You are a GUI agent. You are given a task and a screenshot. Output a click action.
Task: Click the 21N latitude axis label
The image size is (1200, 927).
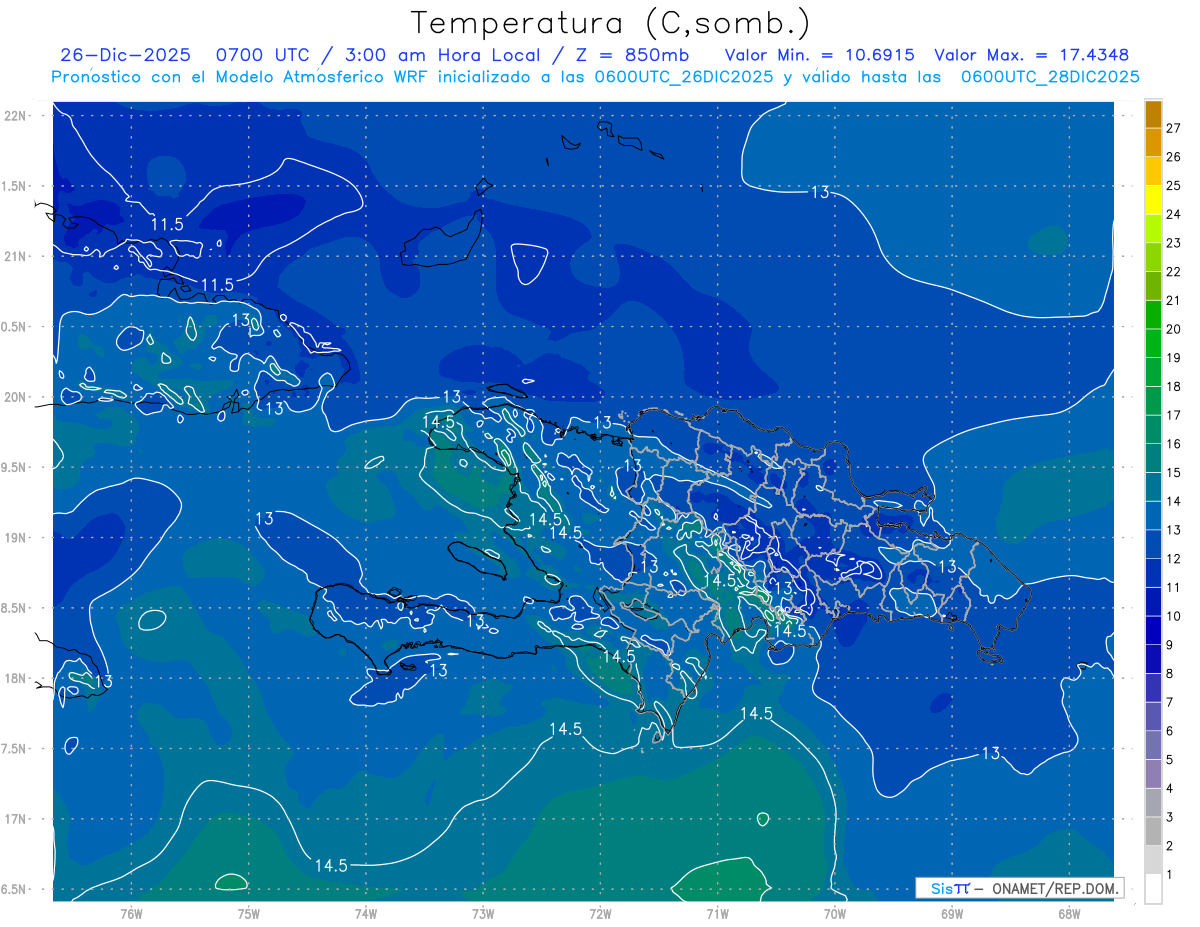click(16, 256)
